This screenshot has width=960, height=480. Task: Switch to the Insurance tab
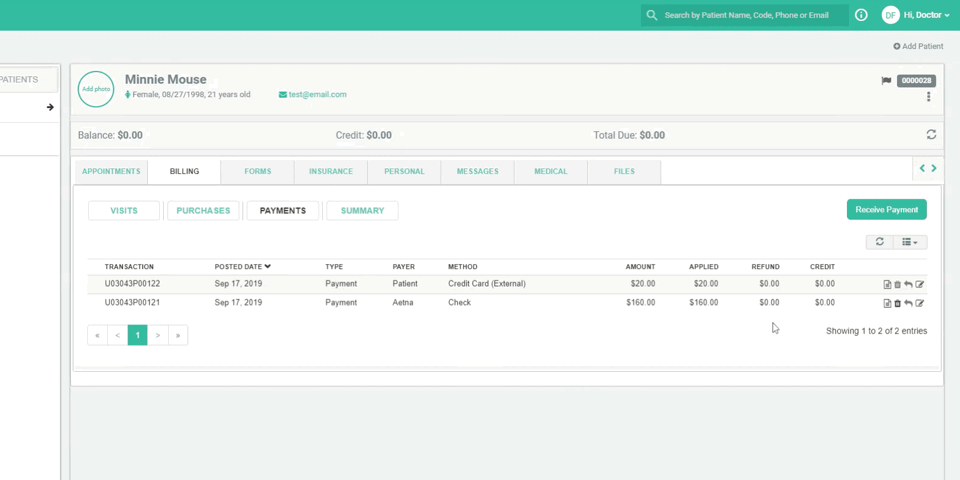tap(330, 171)
